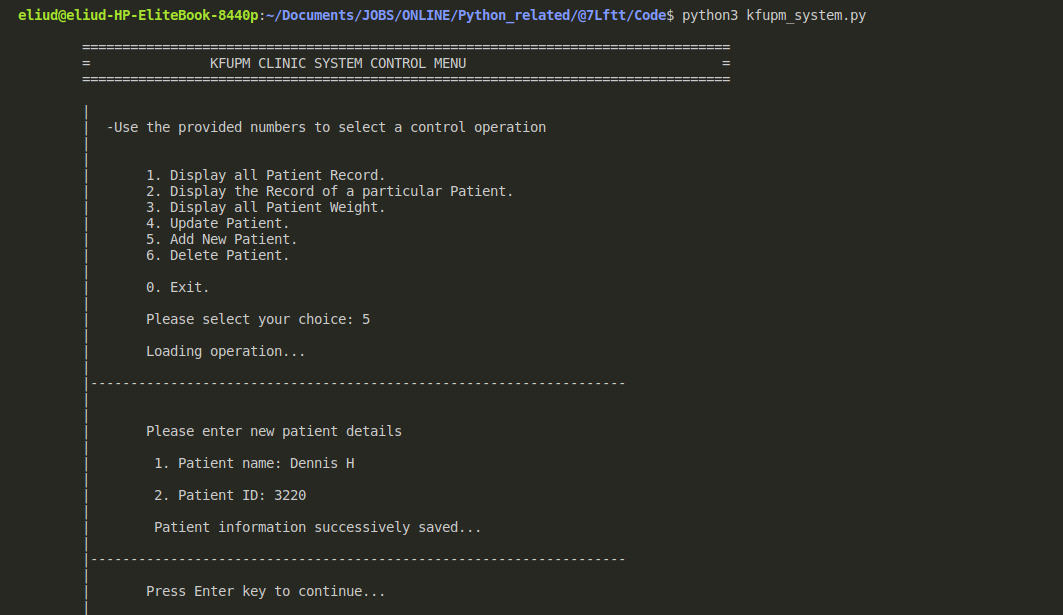Image resolution: width=1063 pixels, height=615 pixels.
Task: Click 'Please select your choice: 5' line
Action: tap(258, 319)
